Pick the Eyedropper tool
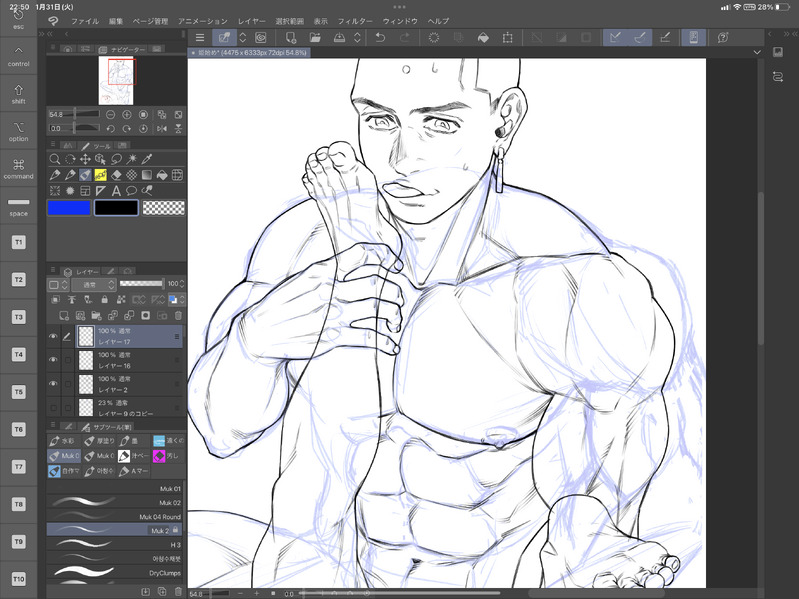 click(146, 159)
